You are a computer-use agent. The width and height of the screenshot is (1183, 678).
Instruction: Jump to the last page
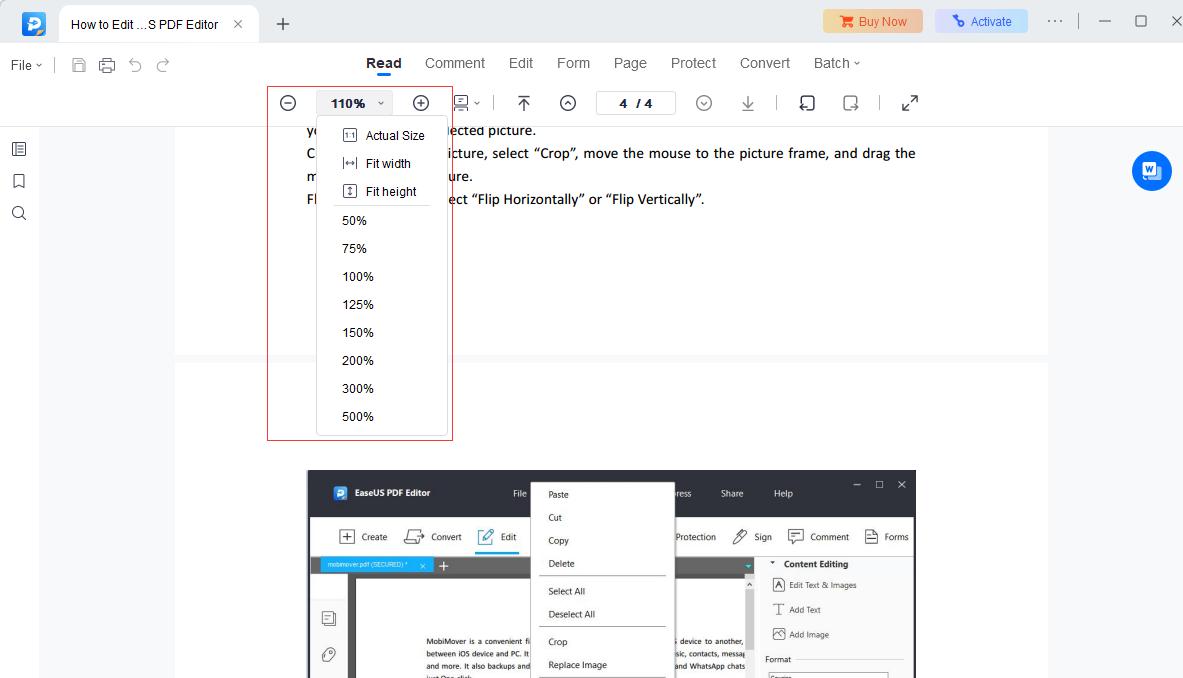click(x=748, y=103)
